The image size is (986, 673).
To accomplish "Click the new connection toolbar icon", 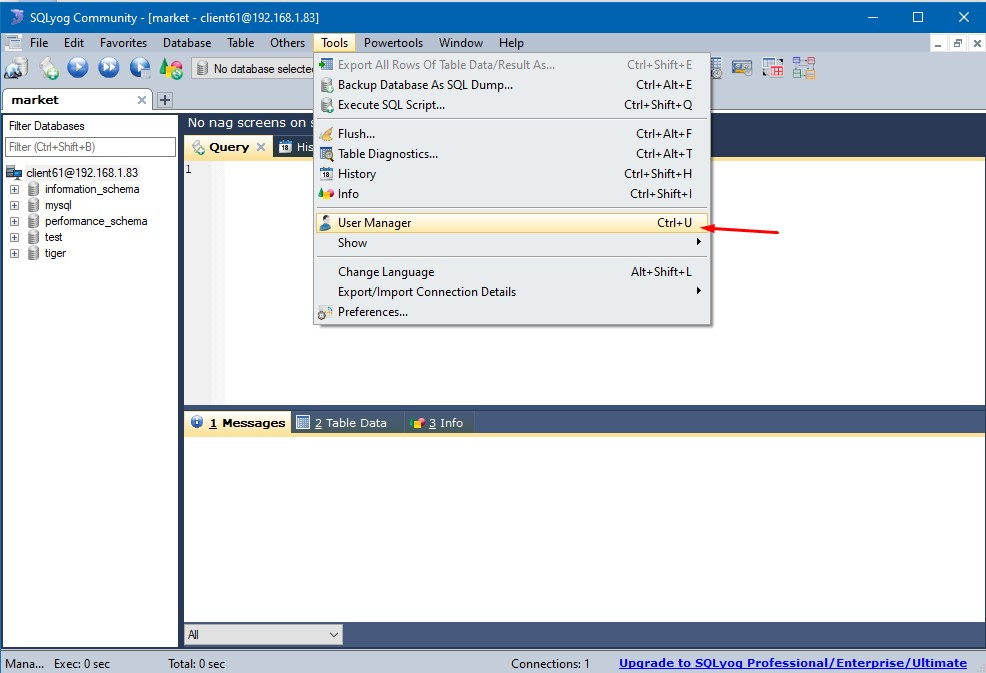I will (16, 68).
